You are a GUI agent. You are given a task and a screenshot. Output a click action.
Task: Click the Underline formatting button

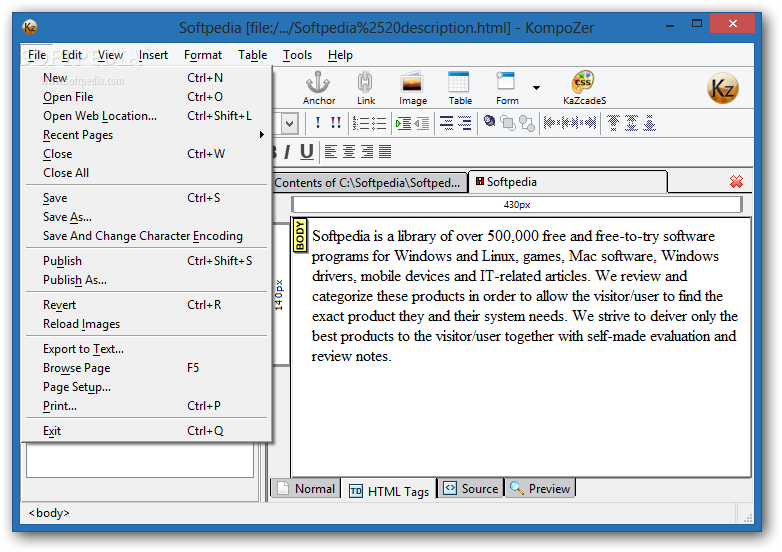tap(307, 152)
